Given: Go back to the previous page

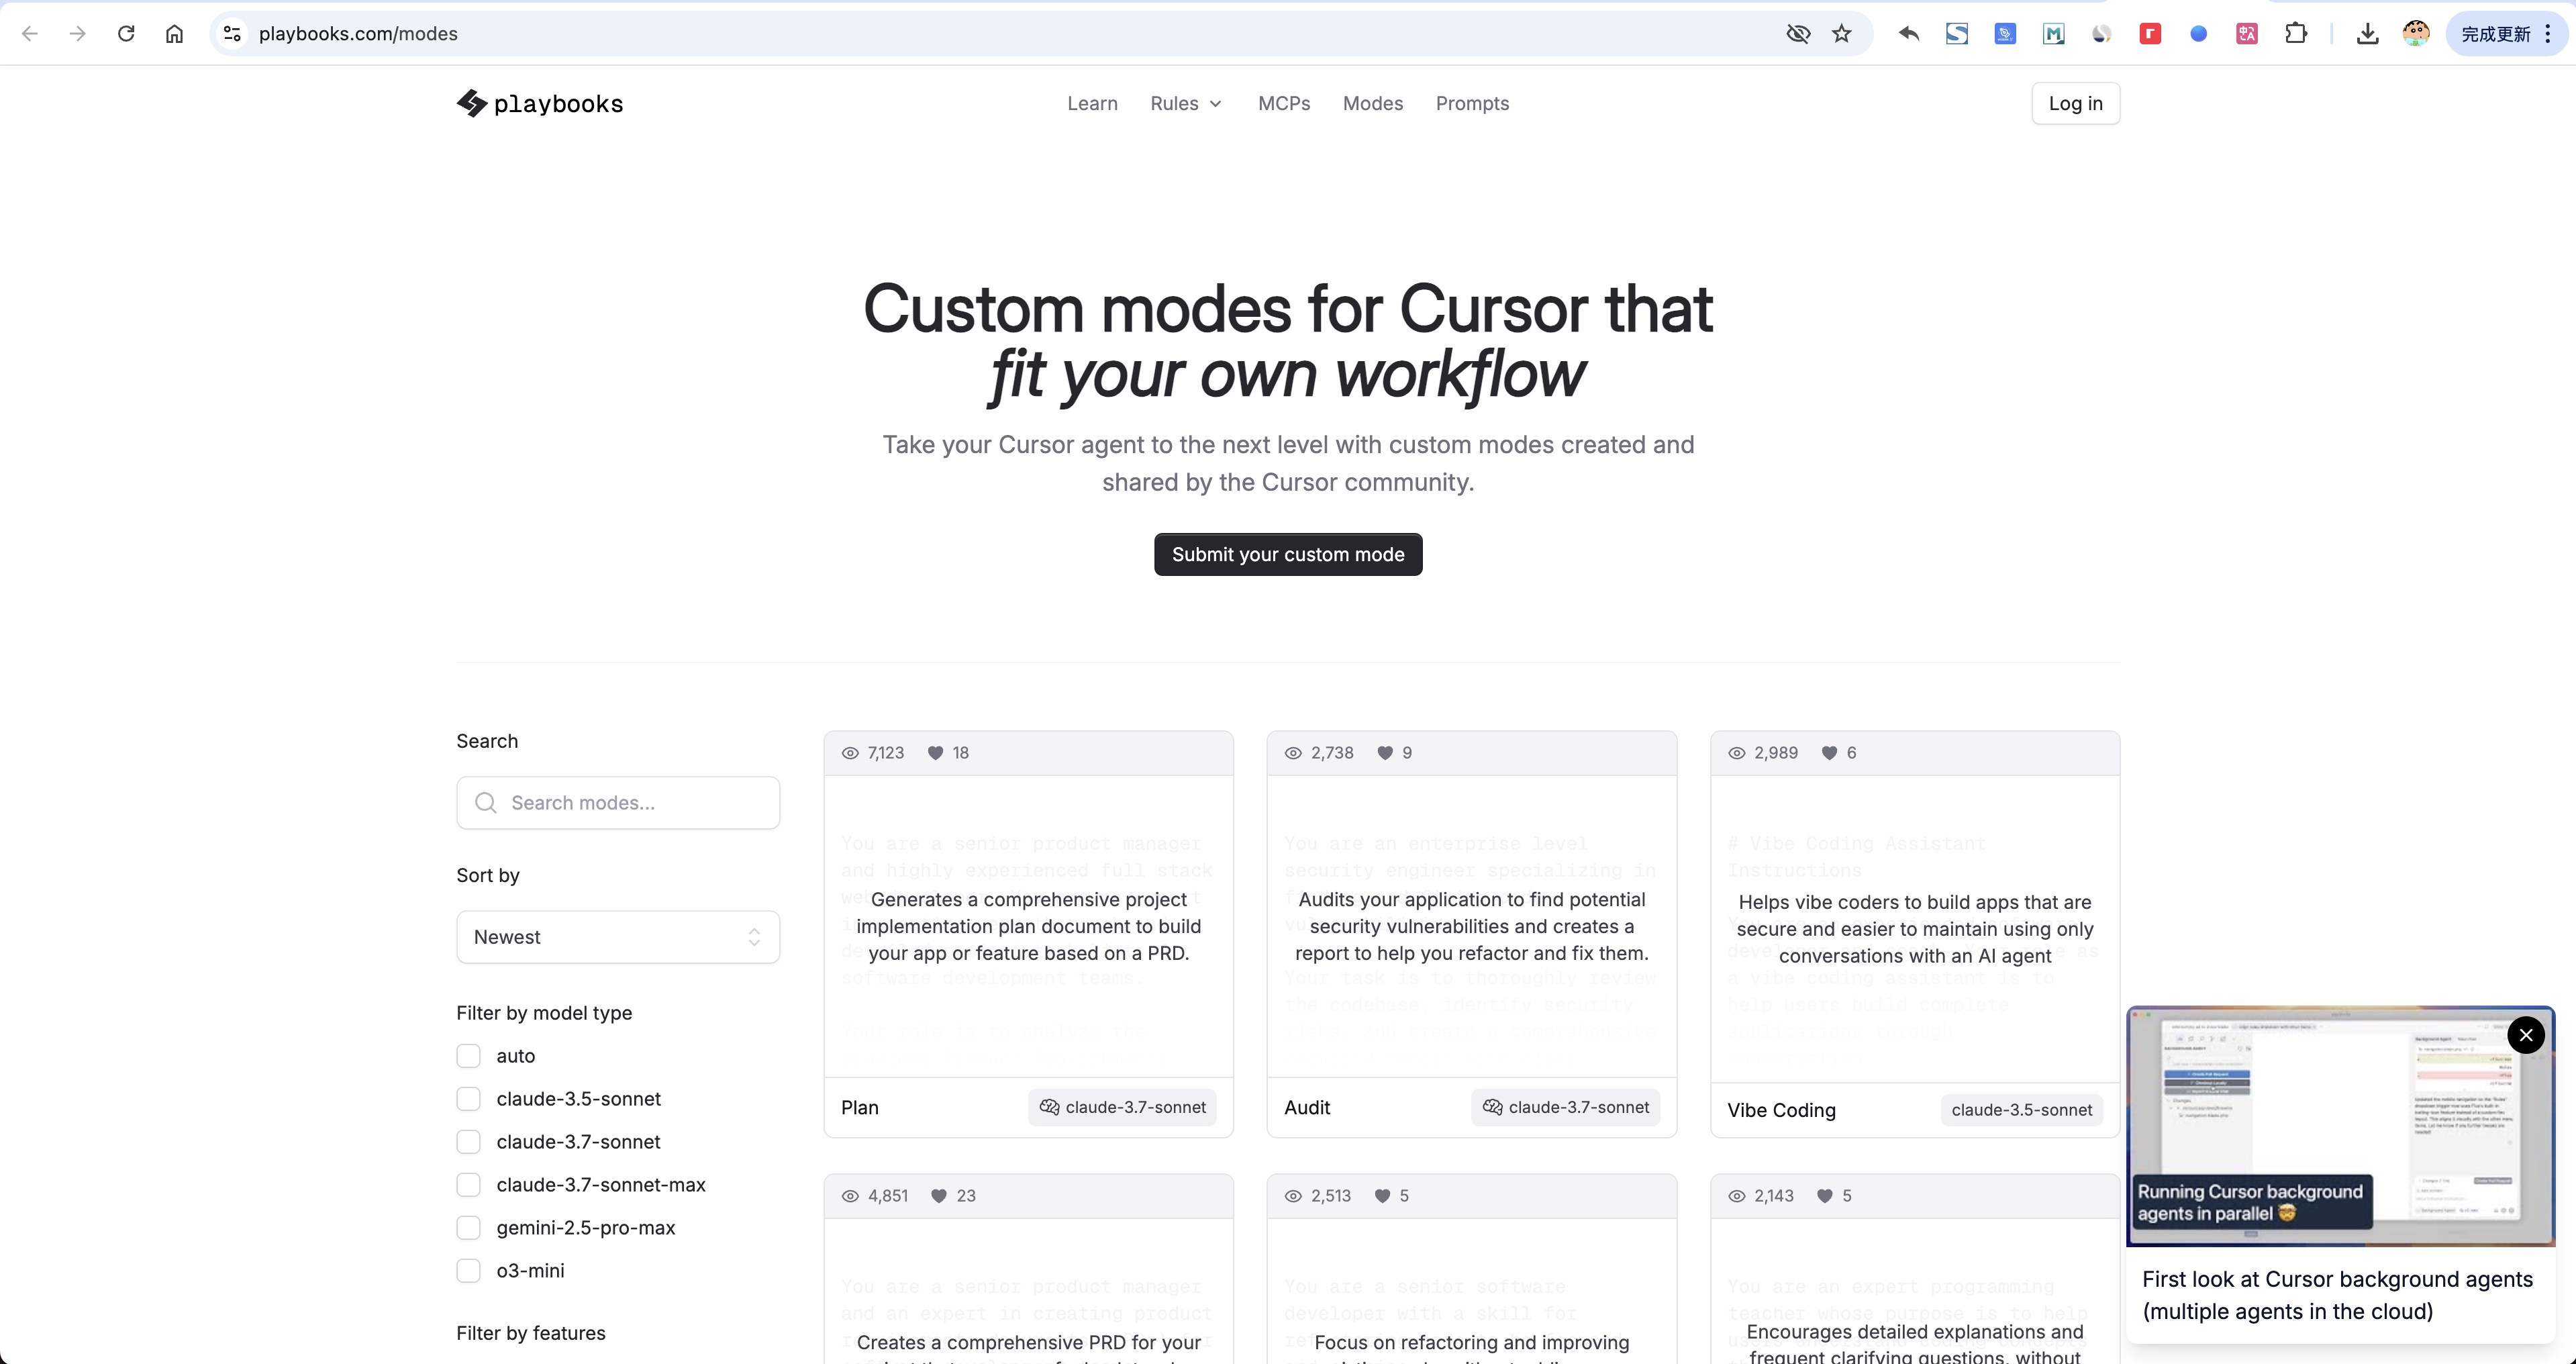Looking at the screenshot, I should pos(29,33).
